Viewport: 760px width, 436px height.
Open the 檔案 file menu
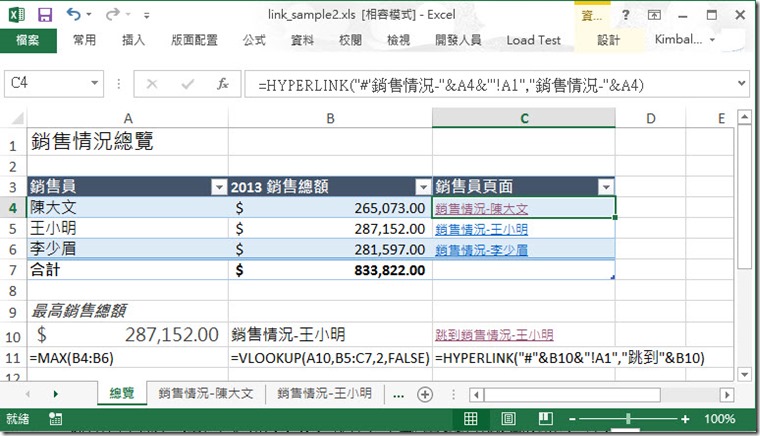coord(28,40)
